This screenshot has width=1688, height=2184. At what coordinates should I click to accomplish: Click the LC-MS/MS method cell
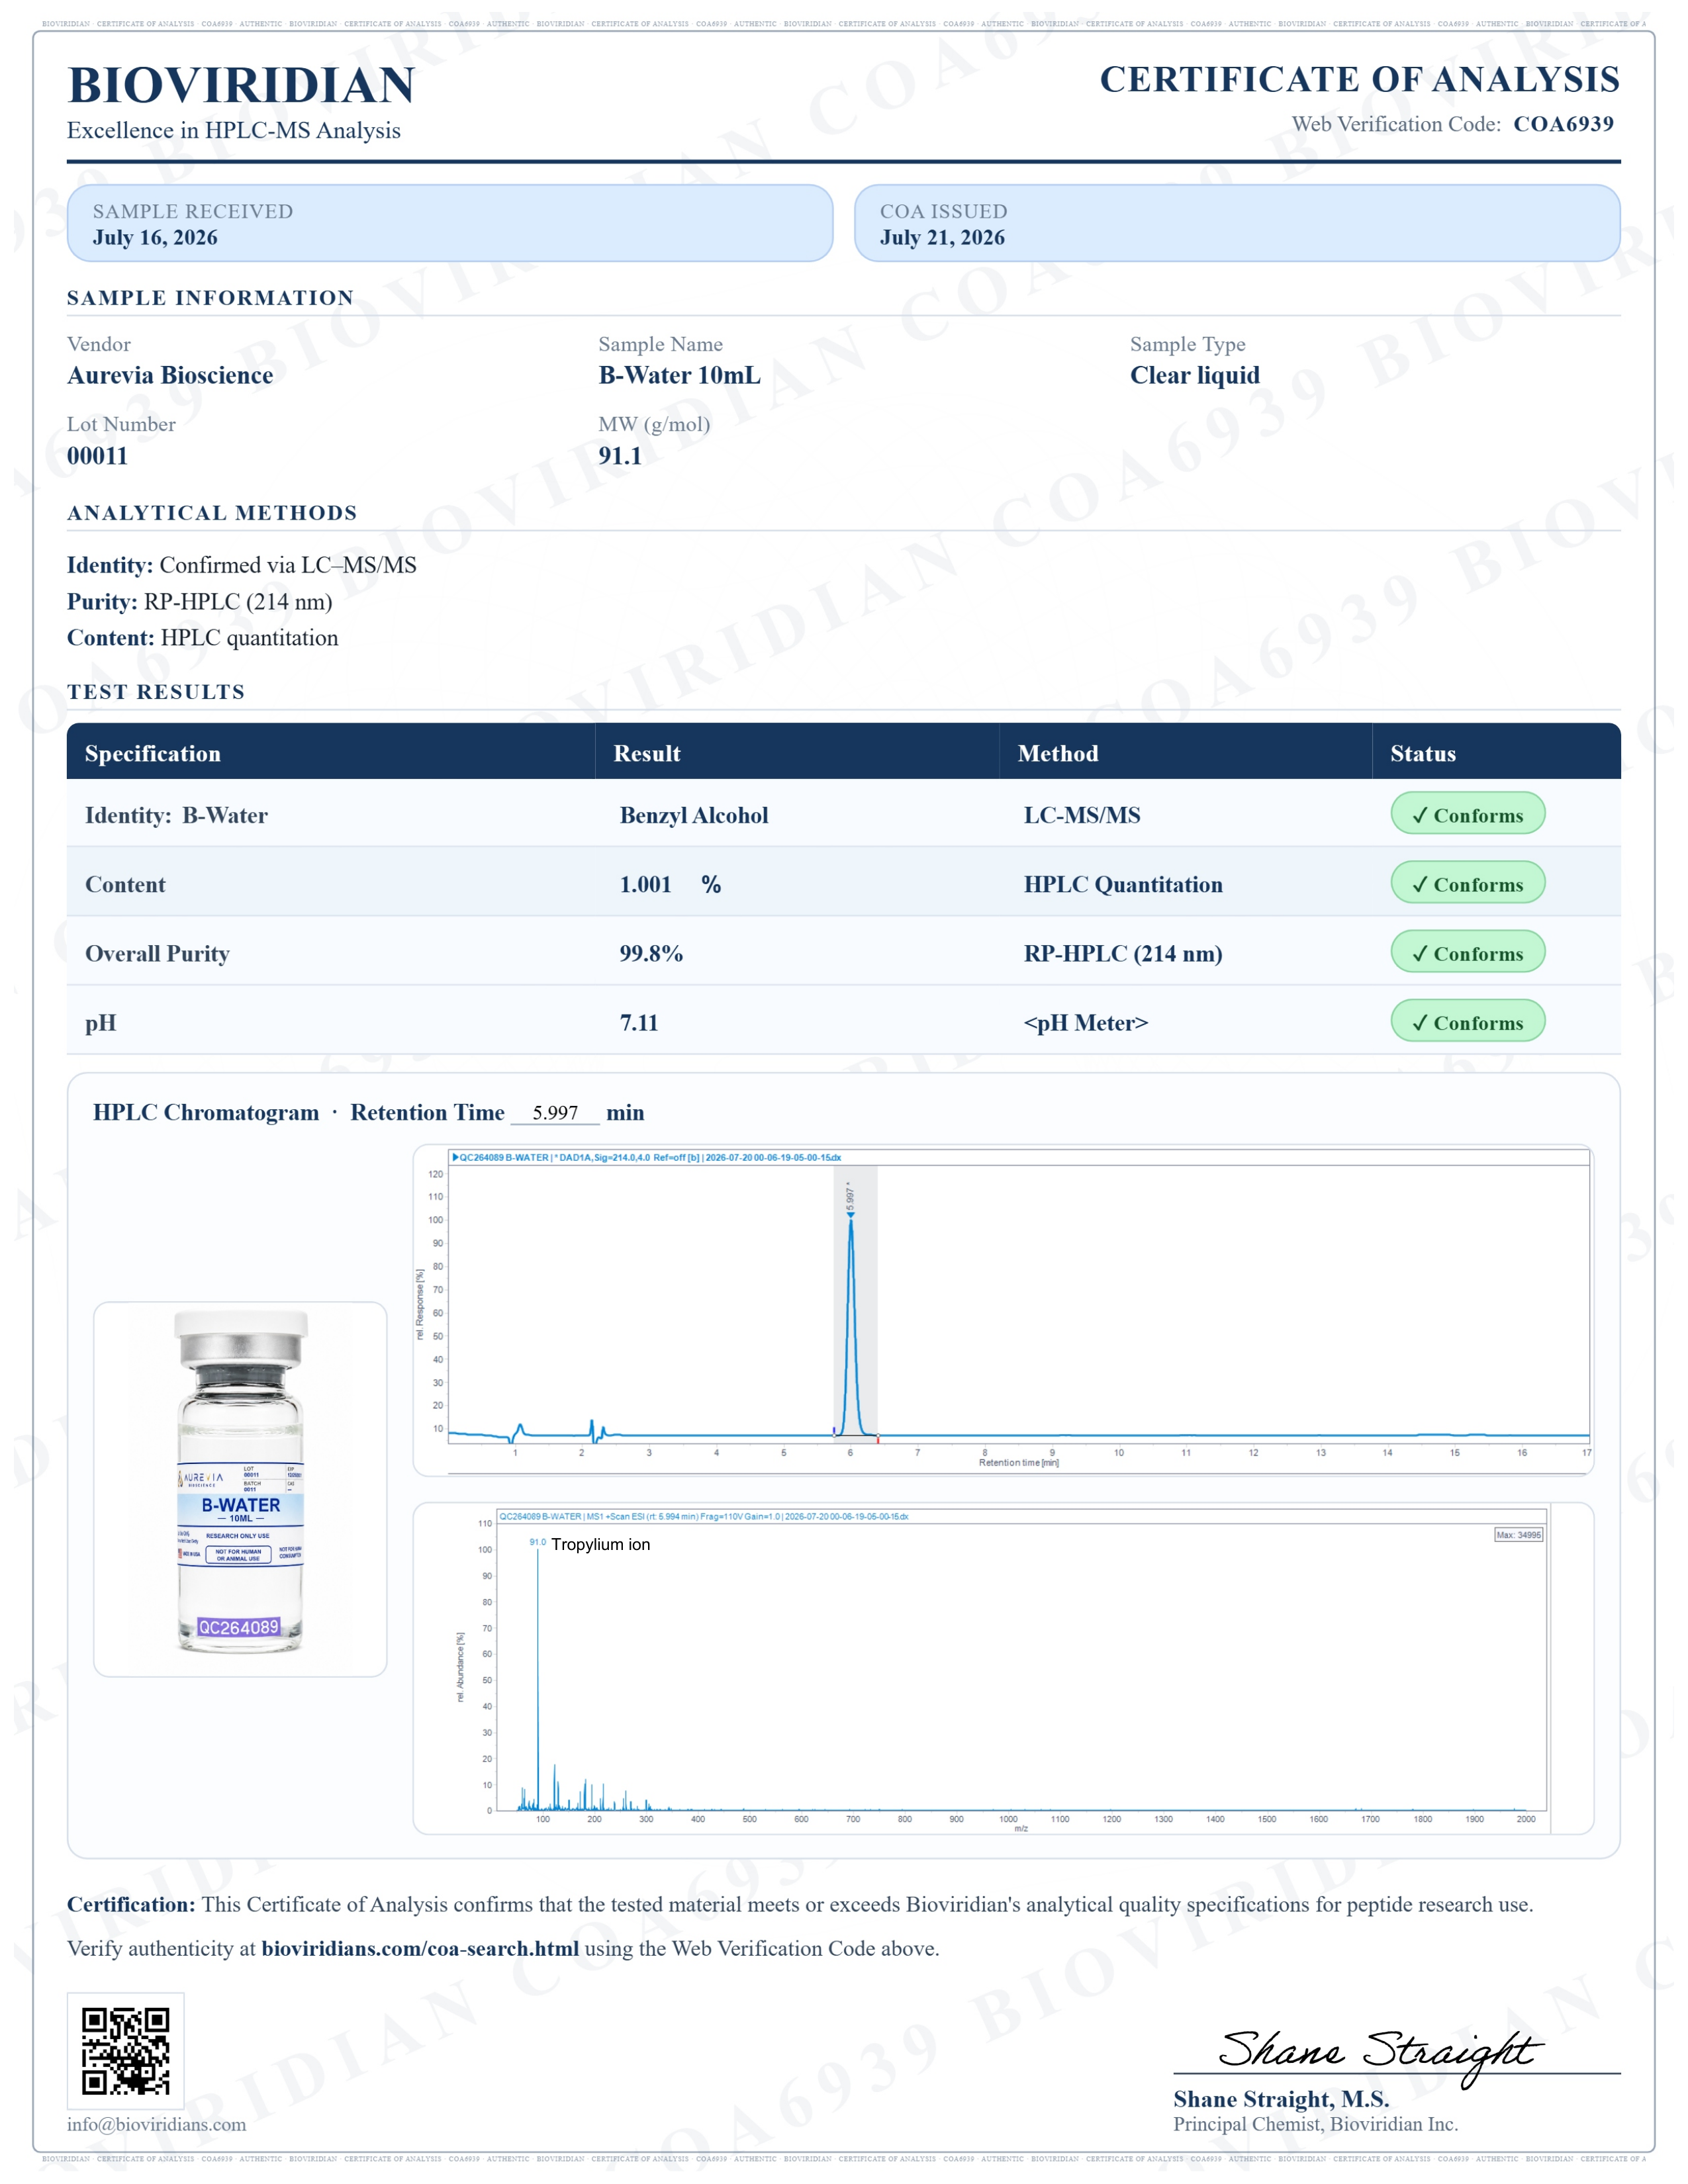[1082, 815]
